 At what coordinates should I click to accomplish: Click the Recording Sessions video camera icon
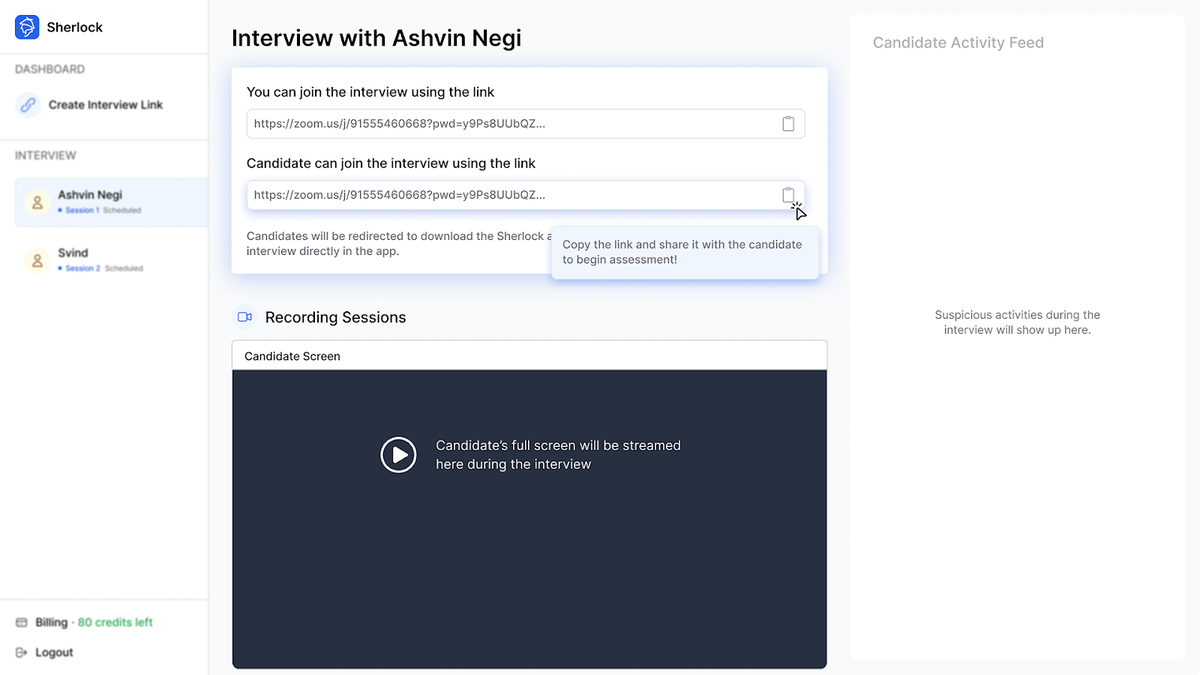pos(244,316)
